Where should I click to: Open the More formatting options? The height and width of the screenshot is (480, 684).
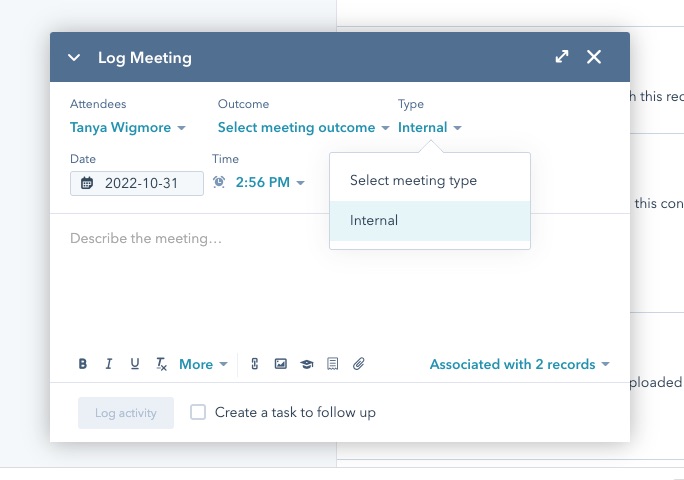pos(203,365)
